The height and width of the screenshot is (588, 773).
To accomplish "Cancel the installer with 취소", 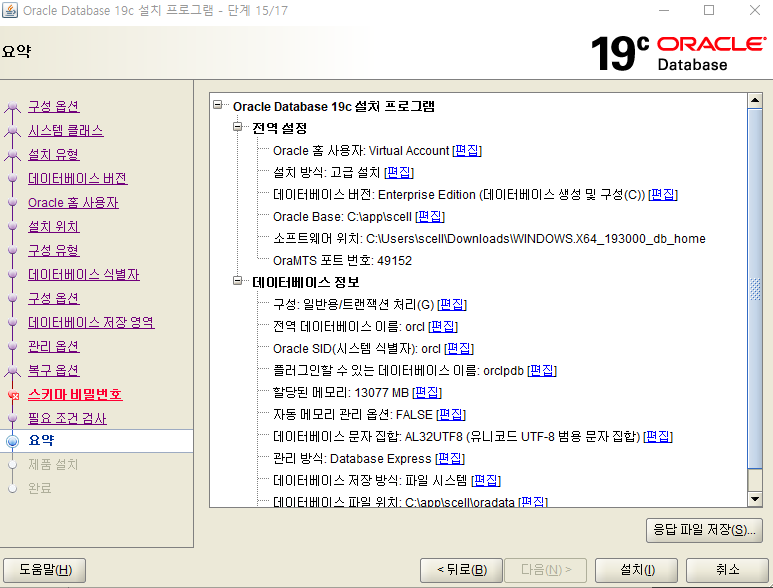I will point(728,570).
